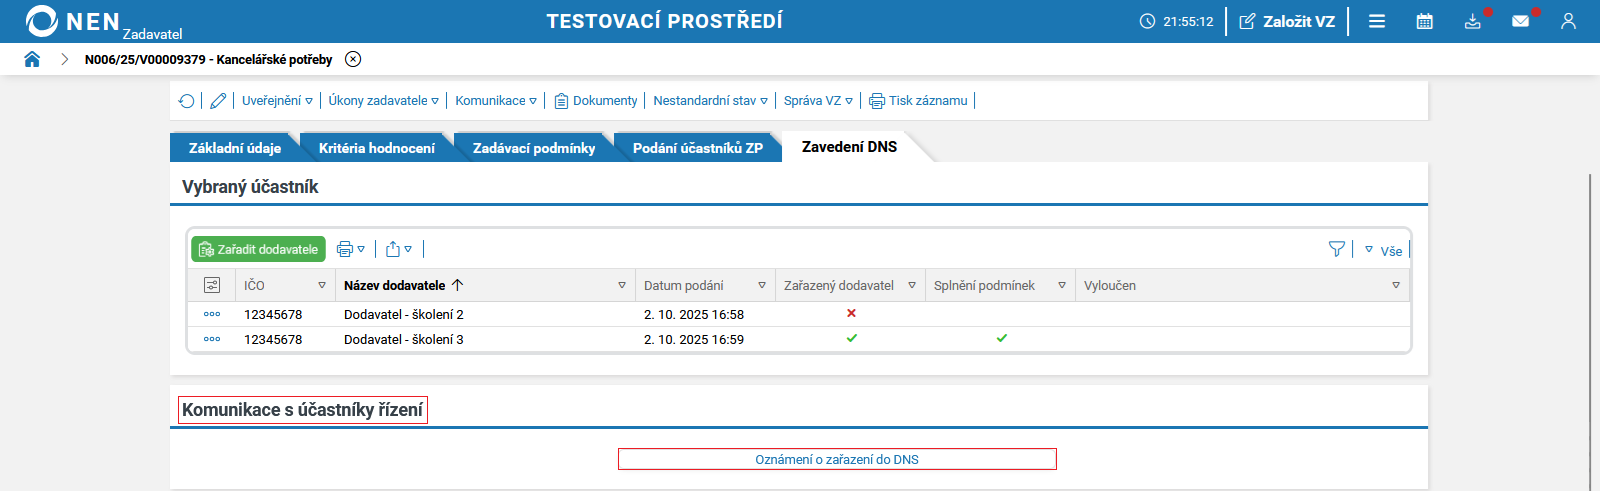Open the Zařazený dodavatel column filter arrow
The height and width of the screenshot is (491, 1600).
(912, 285)
